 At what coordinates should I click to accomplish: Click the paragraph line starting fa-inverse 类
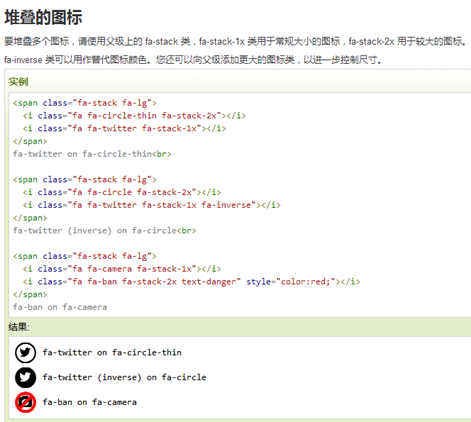click(193, 60)
